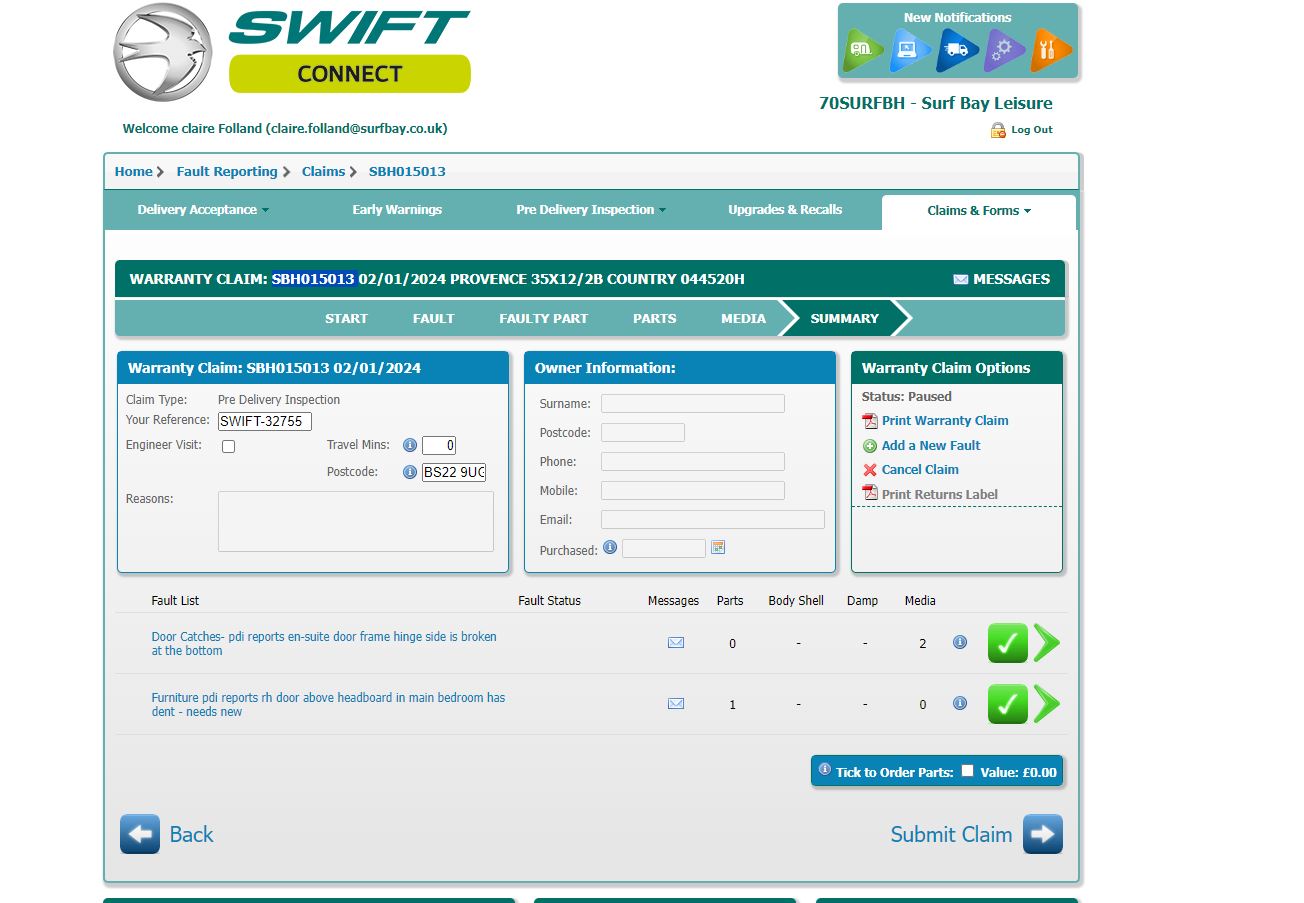Click the Claims breadcrumb link
1304x903 pixels.
pos(323,172)
